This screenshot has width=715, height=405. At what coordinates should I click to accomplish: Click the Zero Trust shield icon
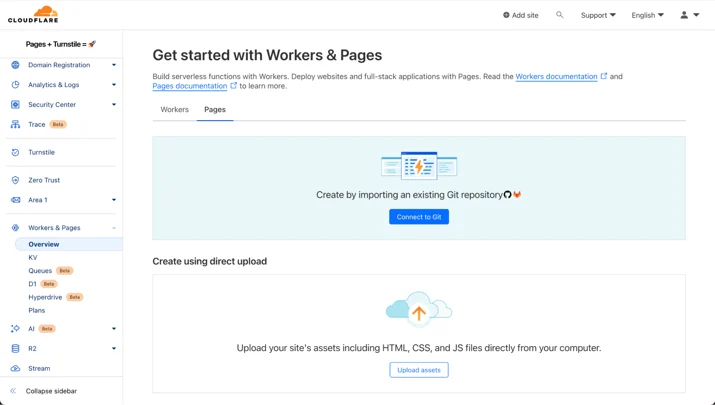pyautogui.click(x=15, y=180)
